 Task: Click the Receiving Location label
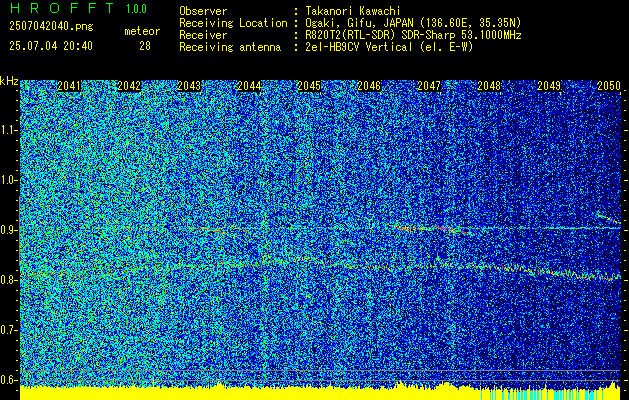[x=233, y=23]
